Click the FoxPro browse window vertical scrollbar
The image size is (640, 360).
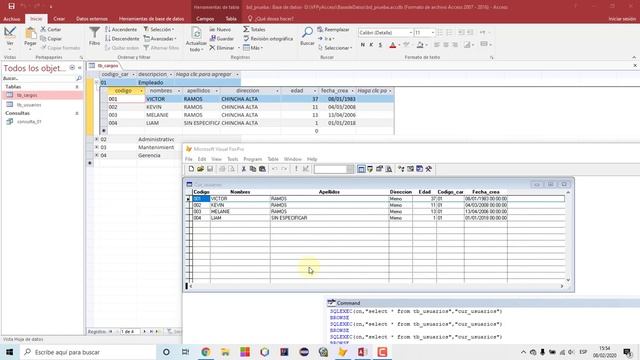(x=568, y=236)
